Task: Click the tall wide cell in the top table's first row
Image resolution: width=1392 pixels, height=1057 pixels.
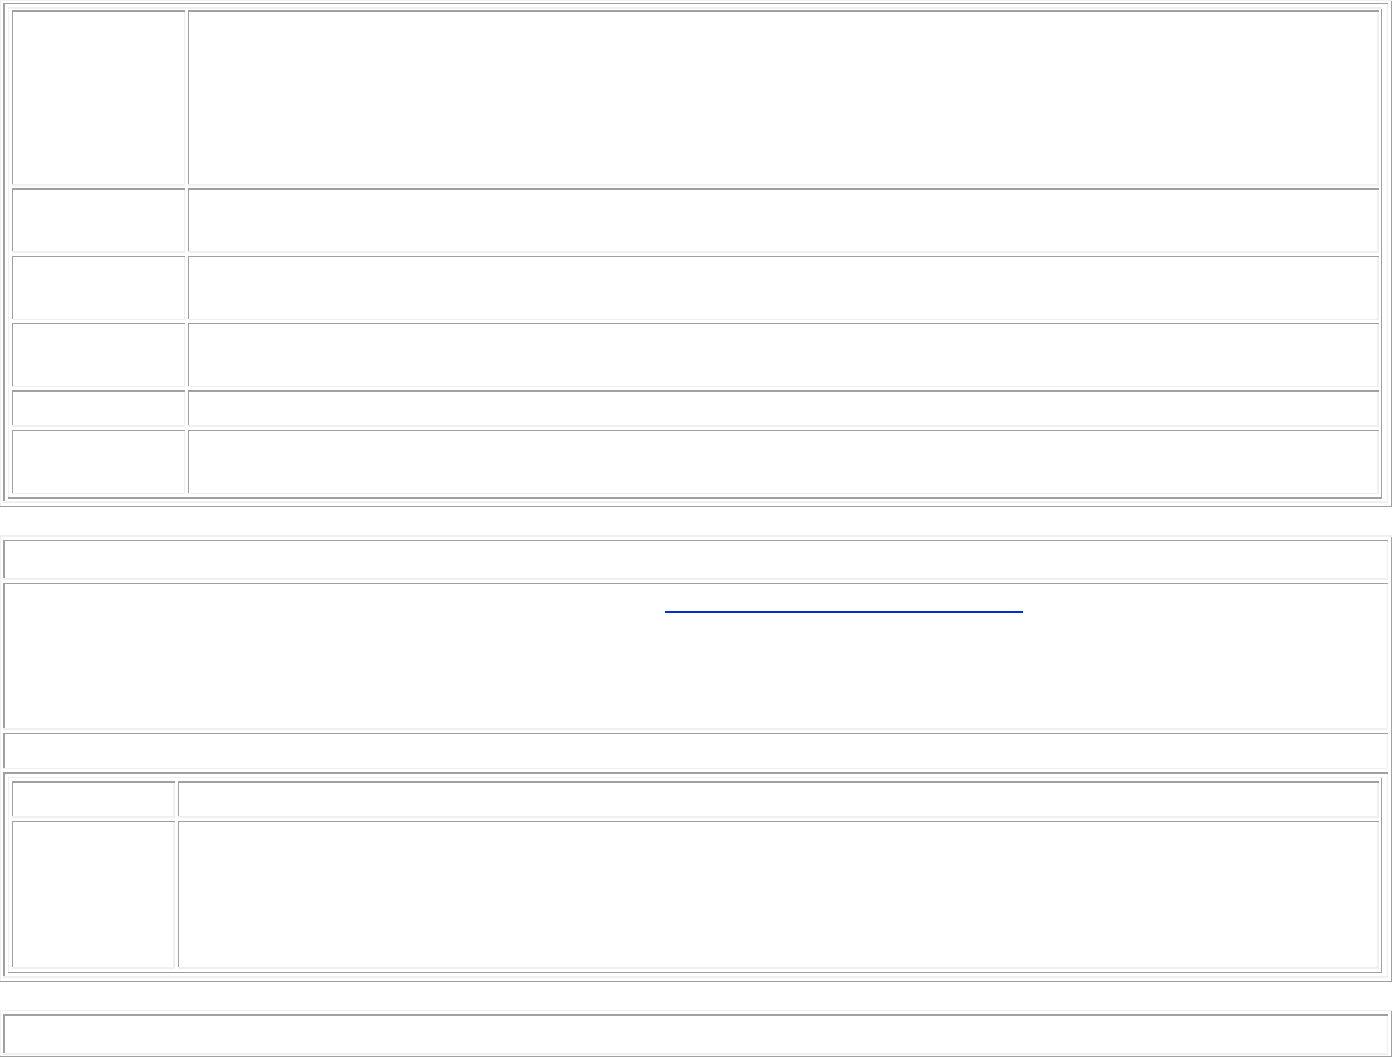Action: pyautogui.click(x=783, y=98)
